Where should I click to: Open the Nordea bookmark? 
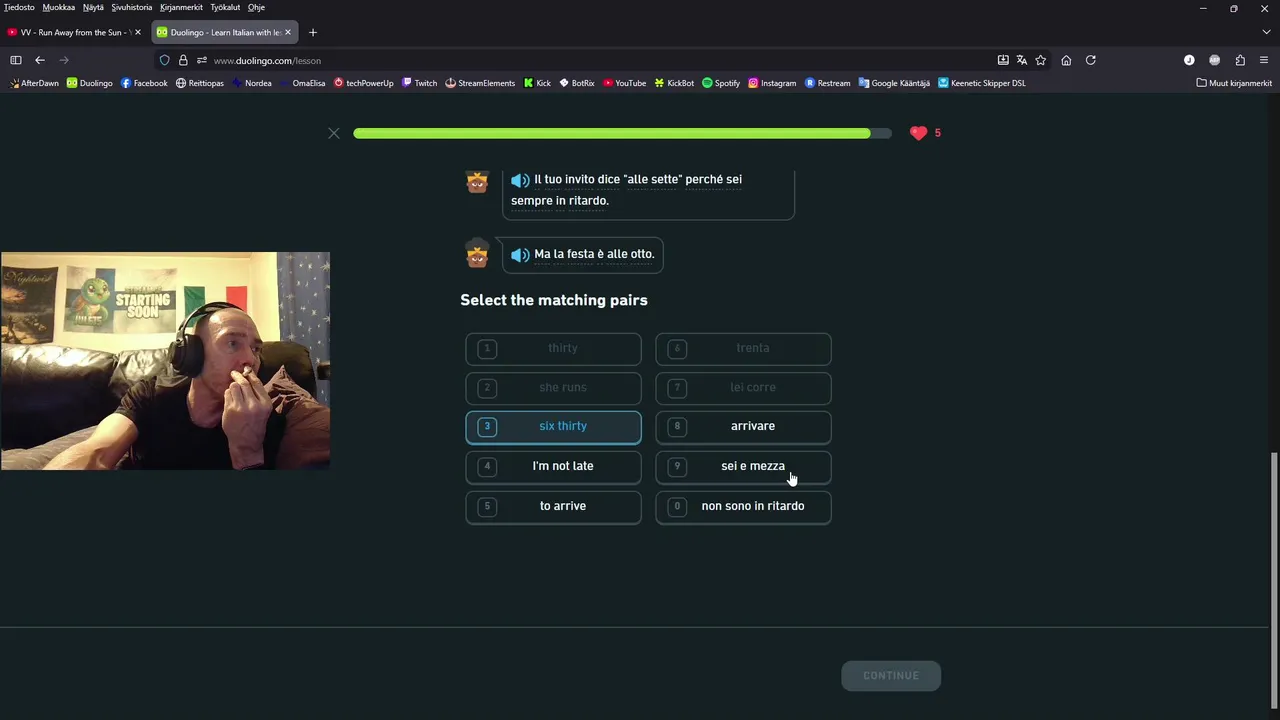[252, 83]
